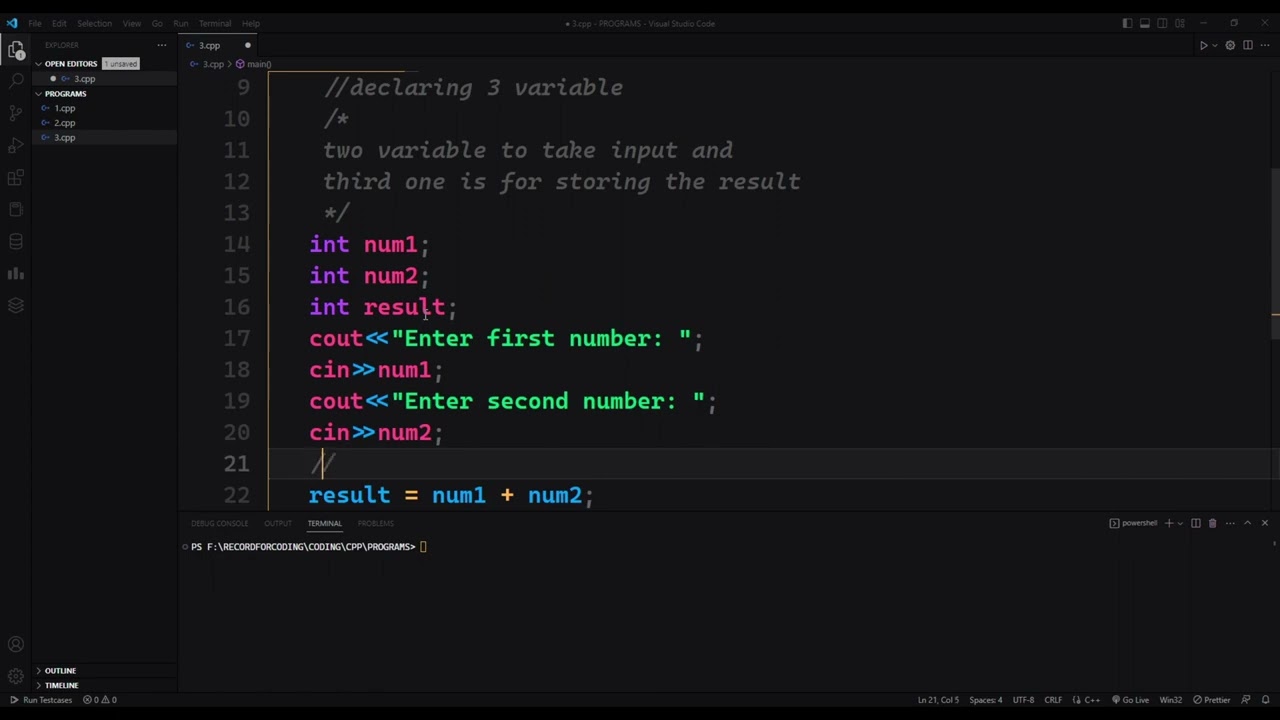
Task: Click the editor settings gear icon
Action: (1230, 45)
